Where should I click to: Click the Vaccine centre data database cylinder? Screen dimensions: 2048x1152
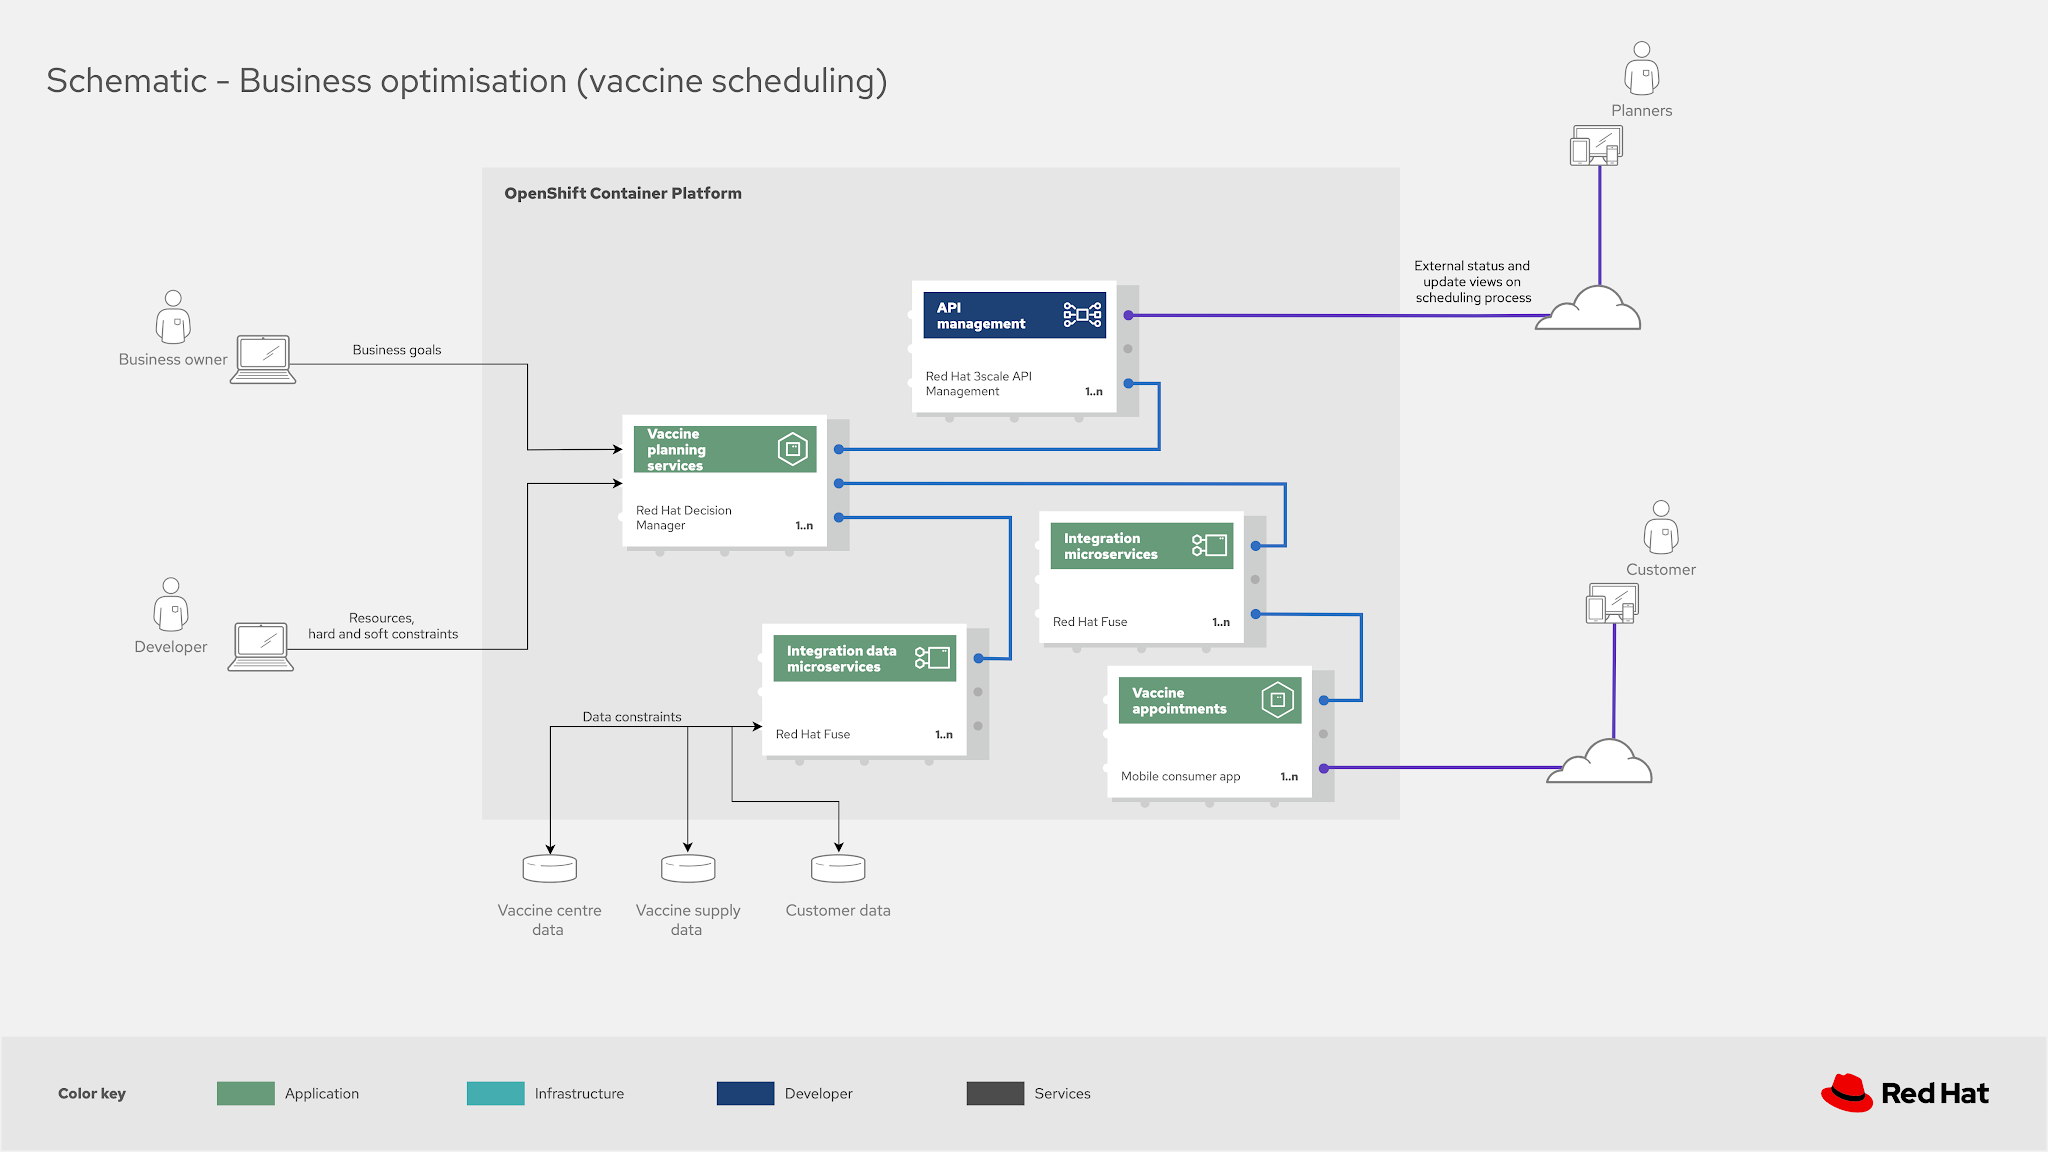549,866
